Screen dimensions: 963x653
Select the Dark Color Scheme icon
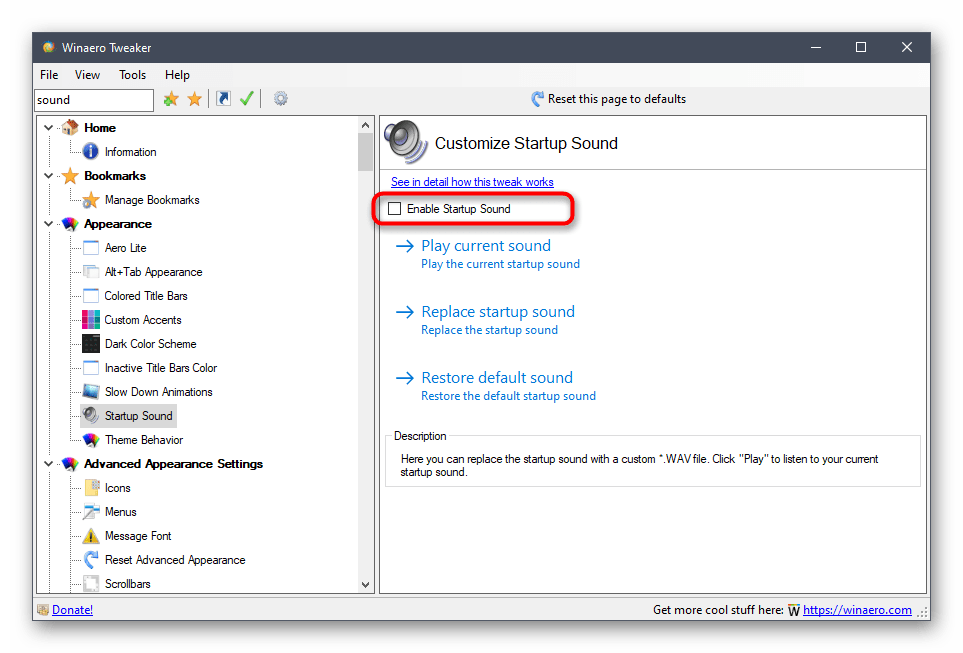tap(91, 343)
